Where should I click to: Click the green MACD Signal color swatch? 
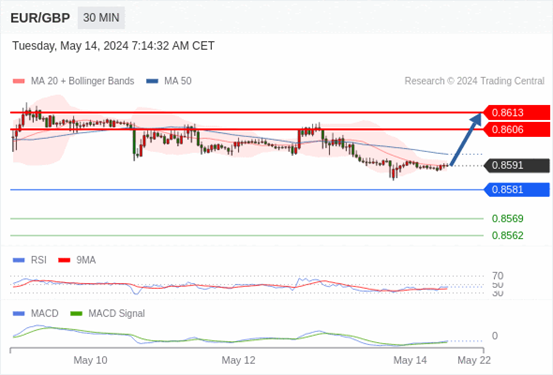(76, 313)
